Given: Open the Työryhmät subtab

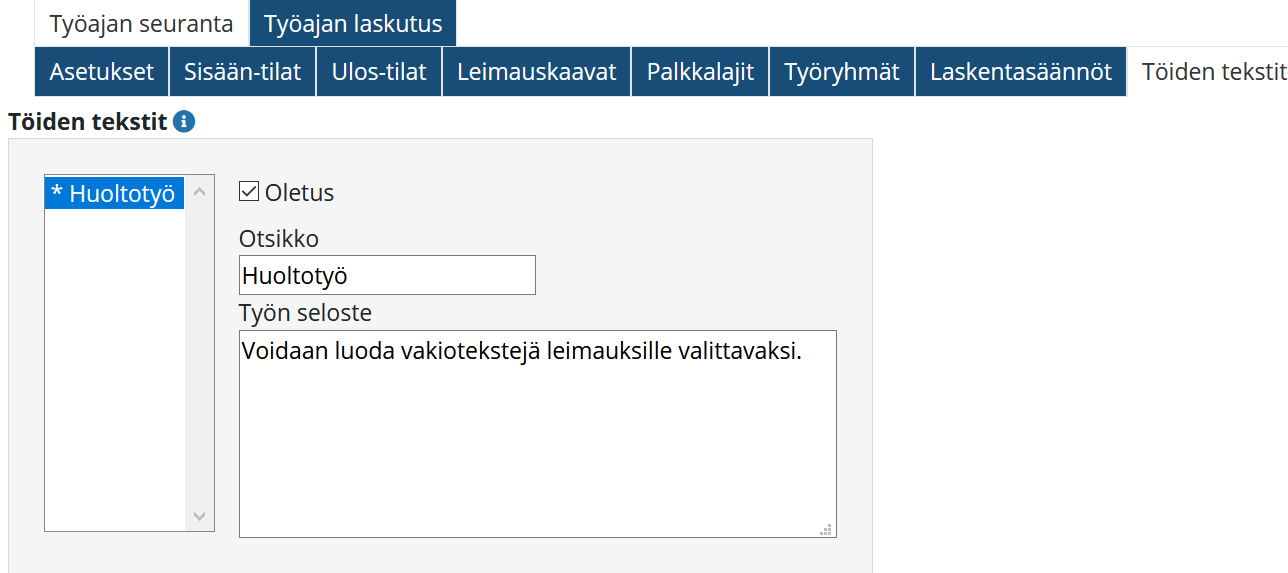Looking at the screenshot, I should (x=842, y=72).
